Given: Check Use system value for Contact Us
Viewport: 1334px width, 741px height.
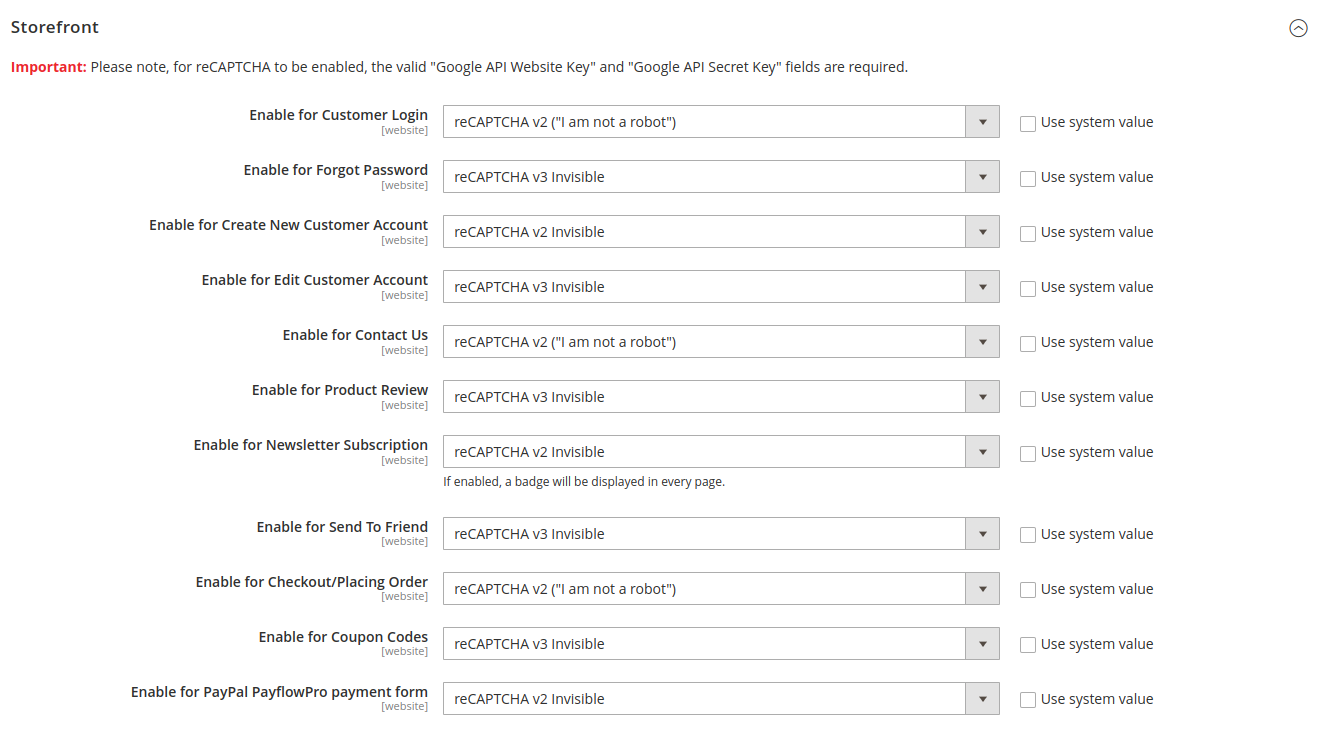Looking at the screenshot, I should [1028, 343].
